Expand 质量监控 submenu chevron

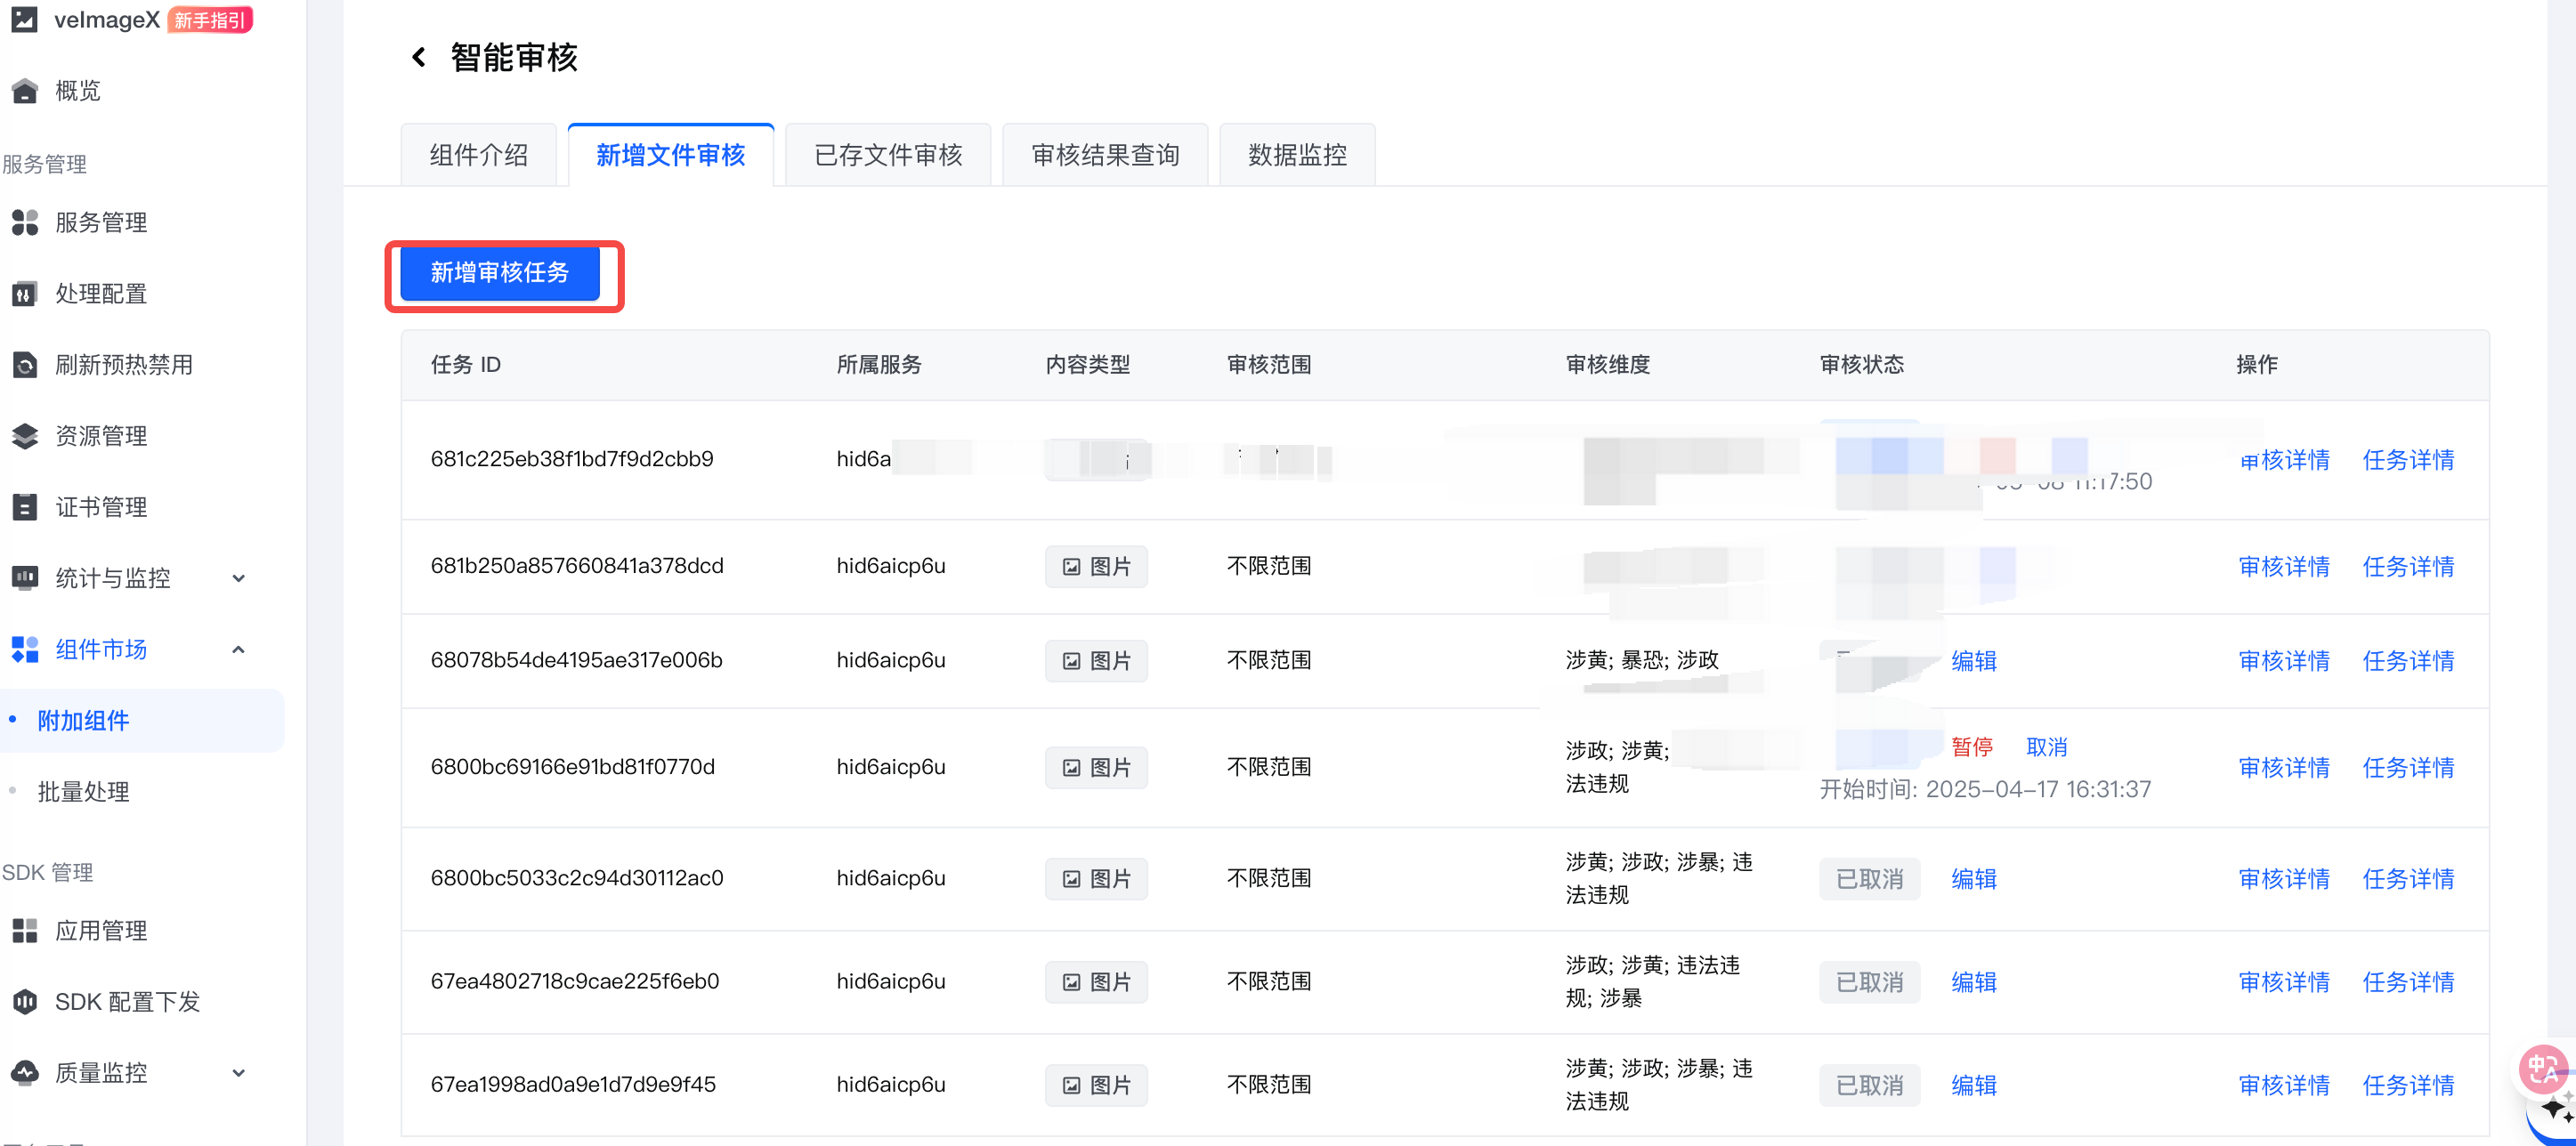pyautogui.click(x=238, y=1073)
